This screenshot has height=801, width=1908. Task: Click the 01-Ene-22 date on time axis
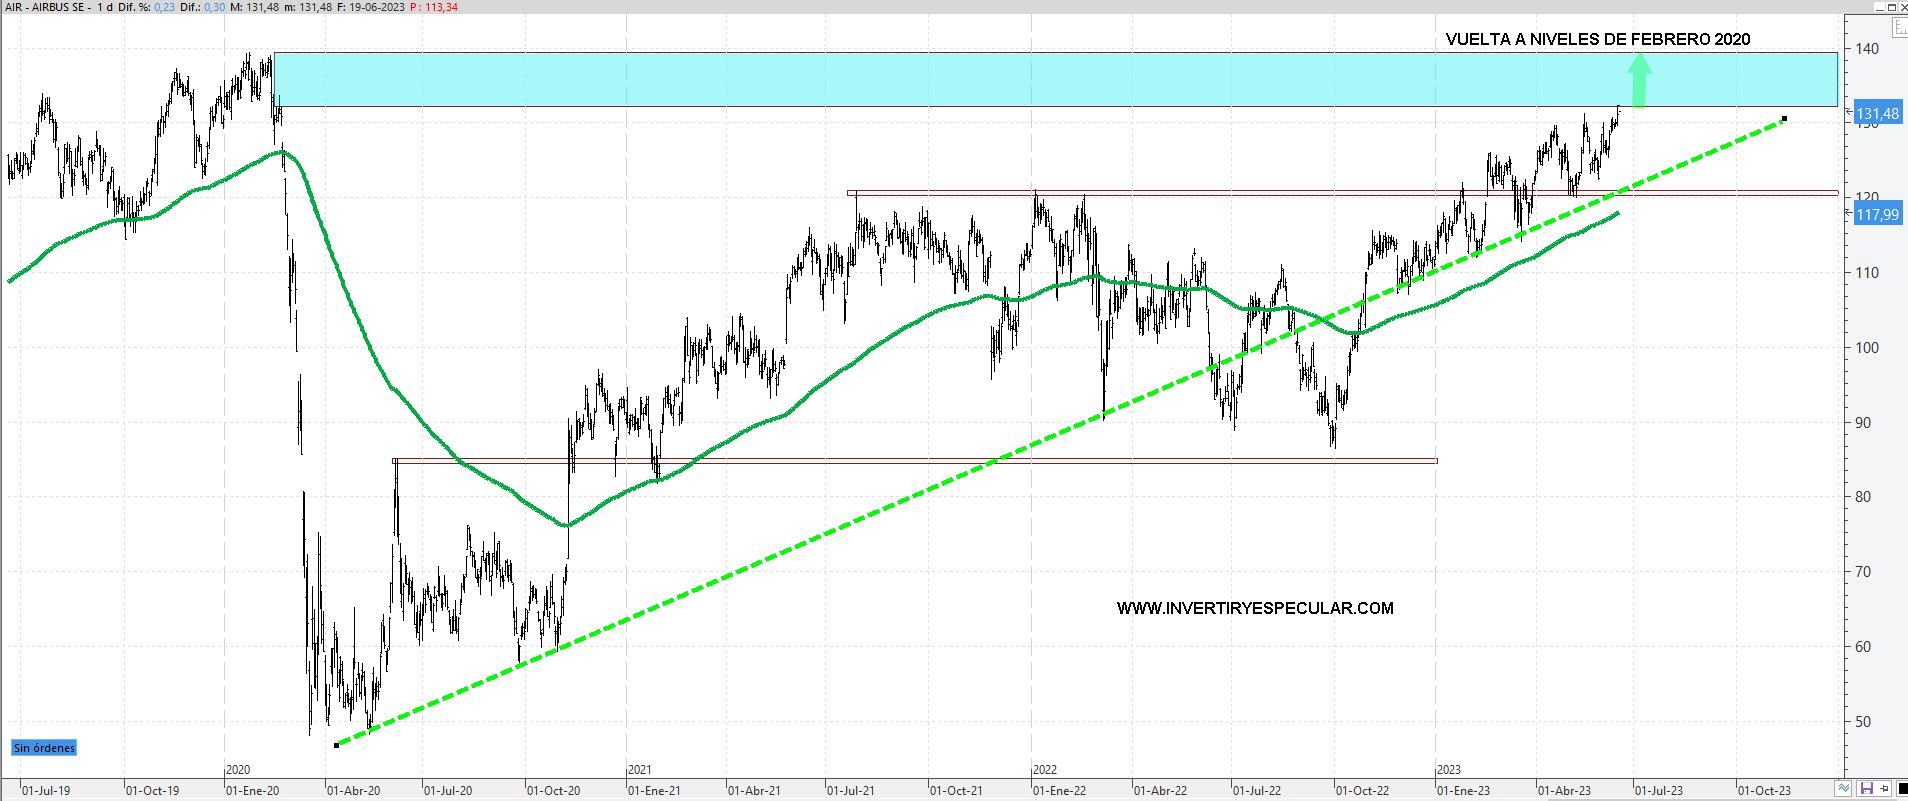pyautogui.click(x=1059, y=791)
